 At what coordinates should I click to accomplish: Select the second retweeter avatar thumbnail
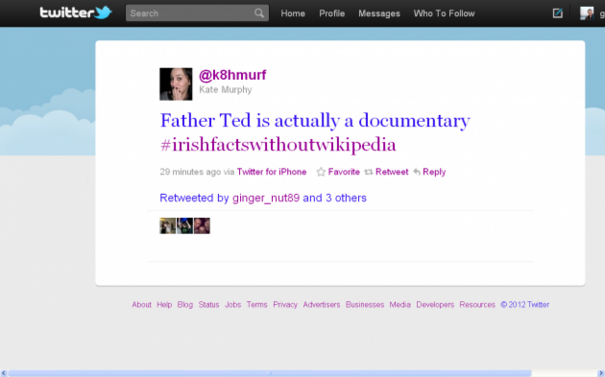pos(185,226)
